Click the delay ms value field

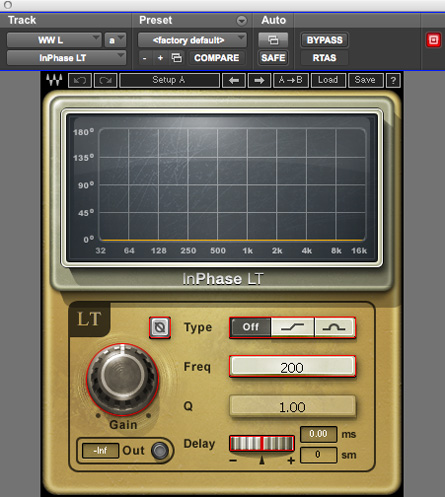click(319, 434)
